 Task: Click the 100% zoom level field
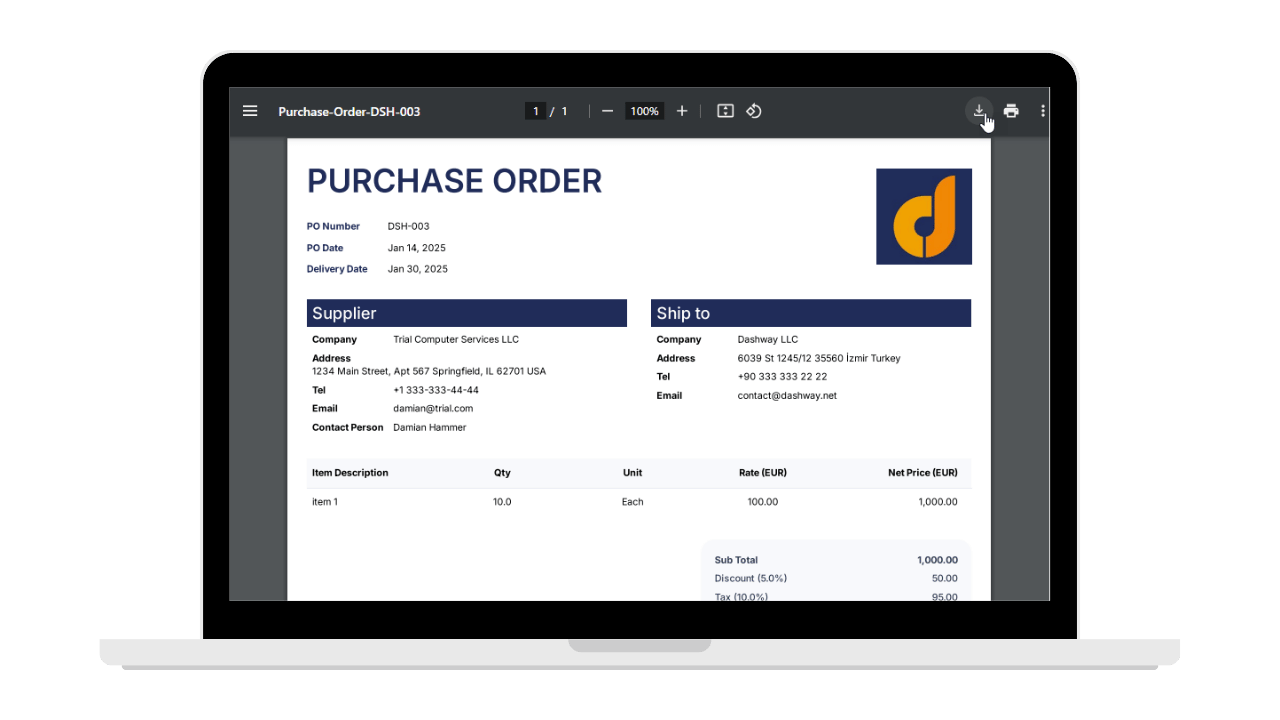click(645, 111)
